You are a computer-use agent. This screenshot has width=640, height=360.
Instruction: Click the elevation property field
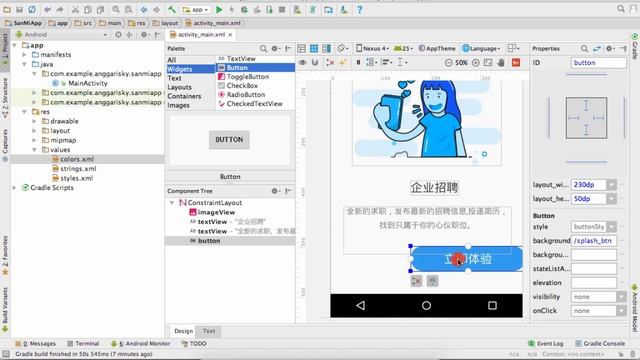(x=593, y=283)
